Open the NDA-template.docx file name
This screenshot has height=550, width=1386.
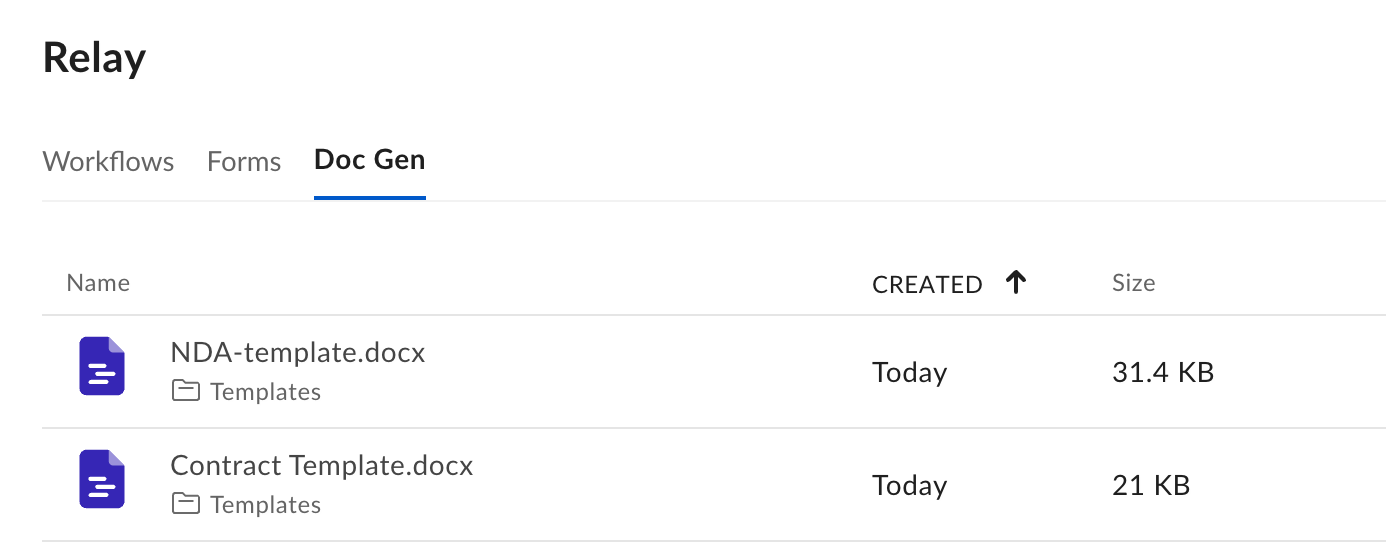tap(298, 353)
